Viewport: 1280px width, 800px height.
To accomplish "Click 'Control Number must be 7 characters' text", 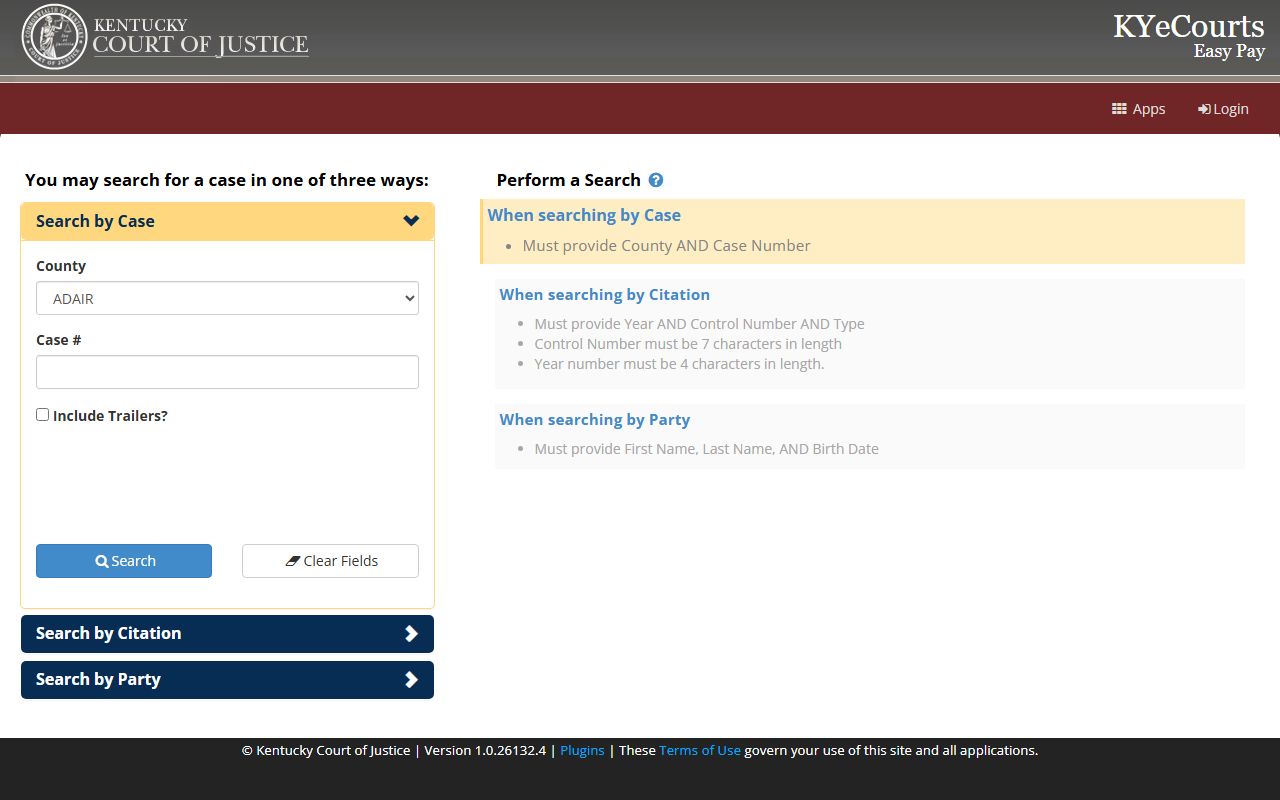I will [688, 344].
